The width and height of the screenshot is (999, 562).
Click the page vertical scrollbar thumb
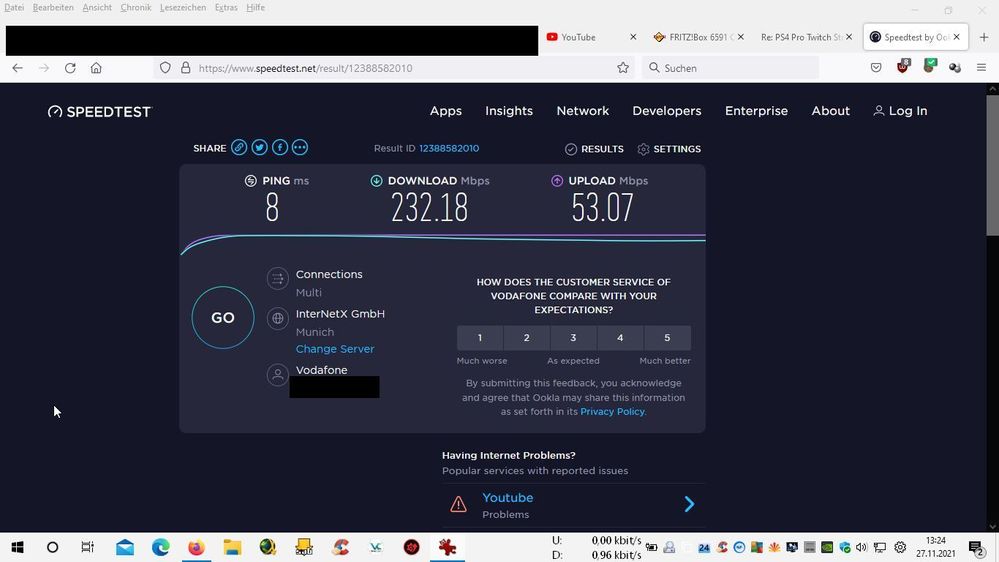993,166
